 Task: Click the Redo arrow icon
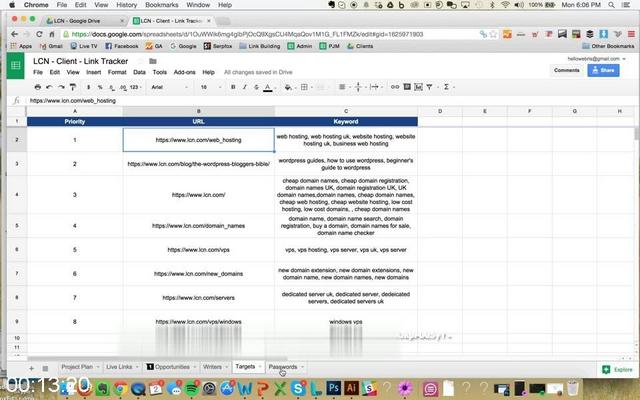click(x=61, y=87)
